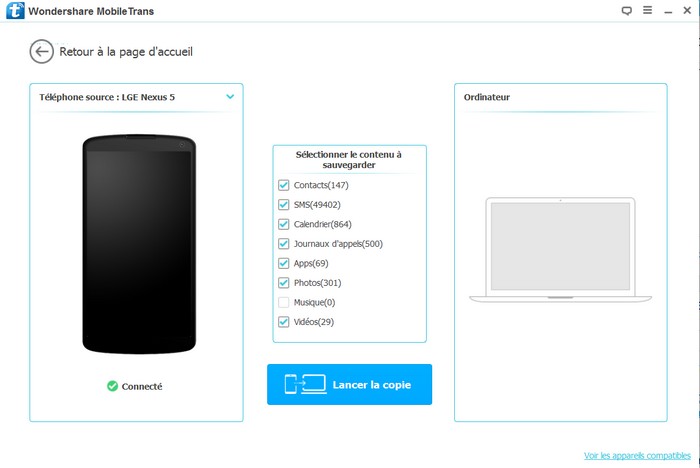Open the hamburger menu icon
700x468 pixels.
(647, 10)
